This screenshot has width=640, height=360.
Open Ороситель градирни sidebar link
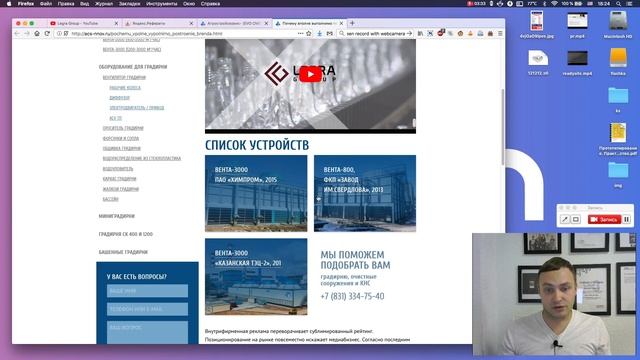[123, 128]
